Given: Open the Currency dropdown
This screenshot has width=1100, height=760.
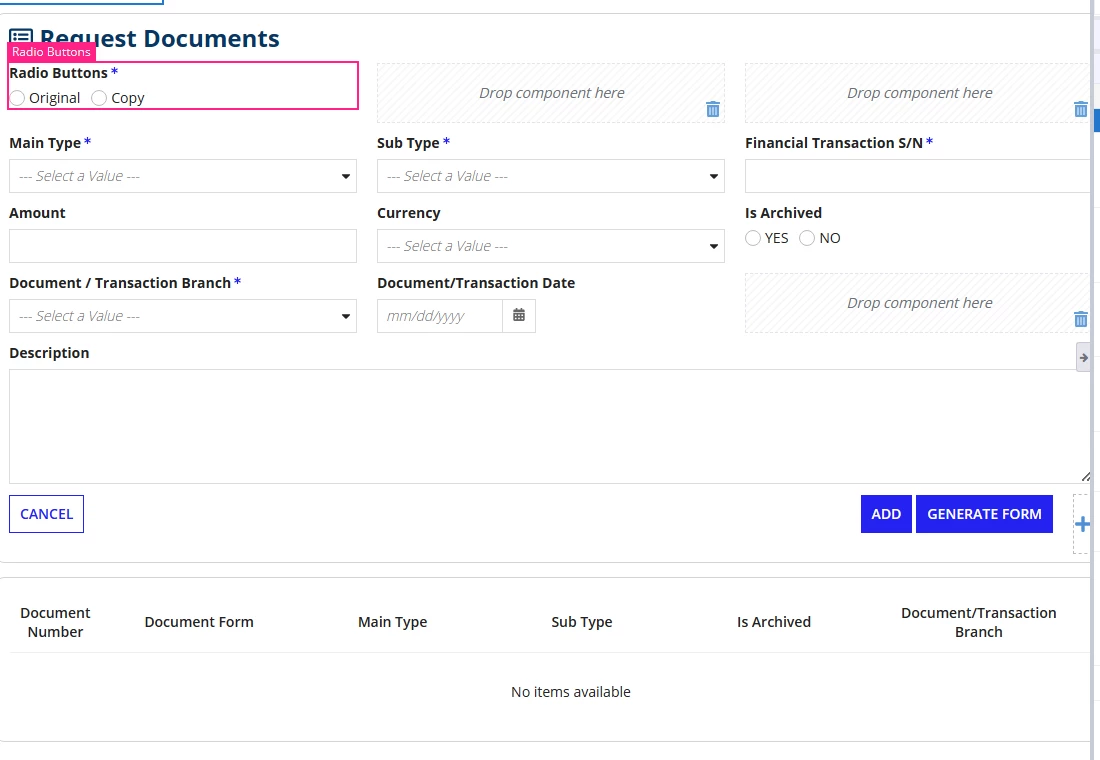Looking at the screenshot, I should [x=551, y=246].
